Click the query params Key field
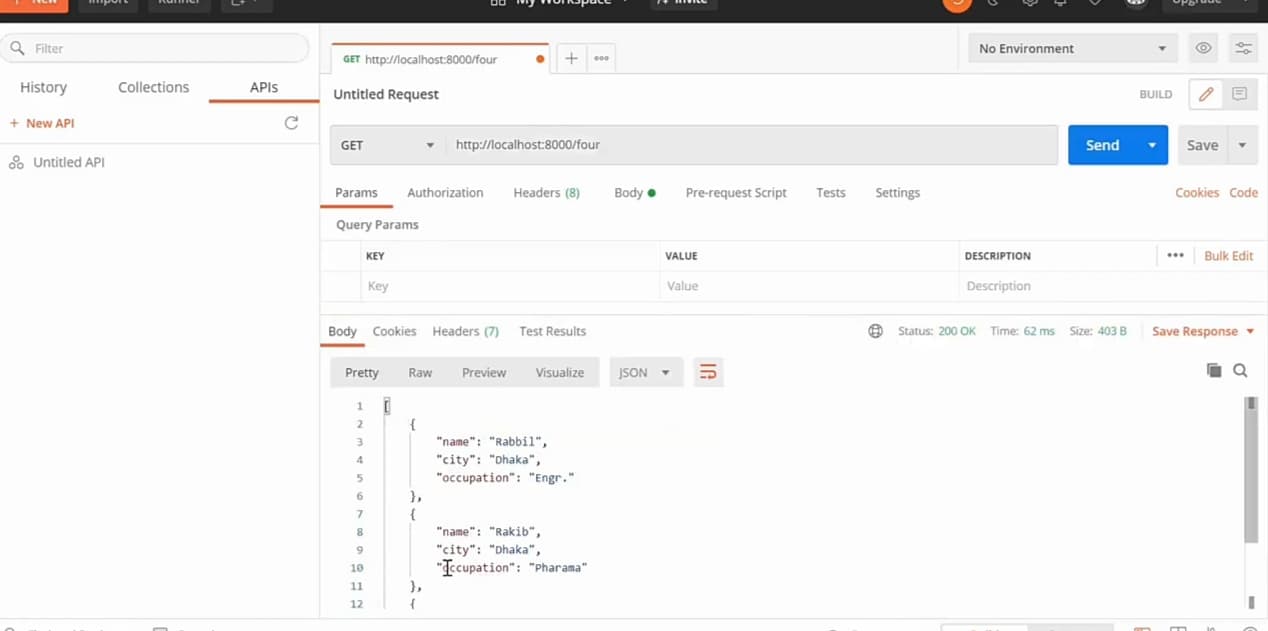Image resolution: width=1268 pixels, height=631 pixels. point(510,286)
